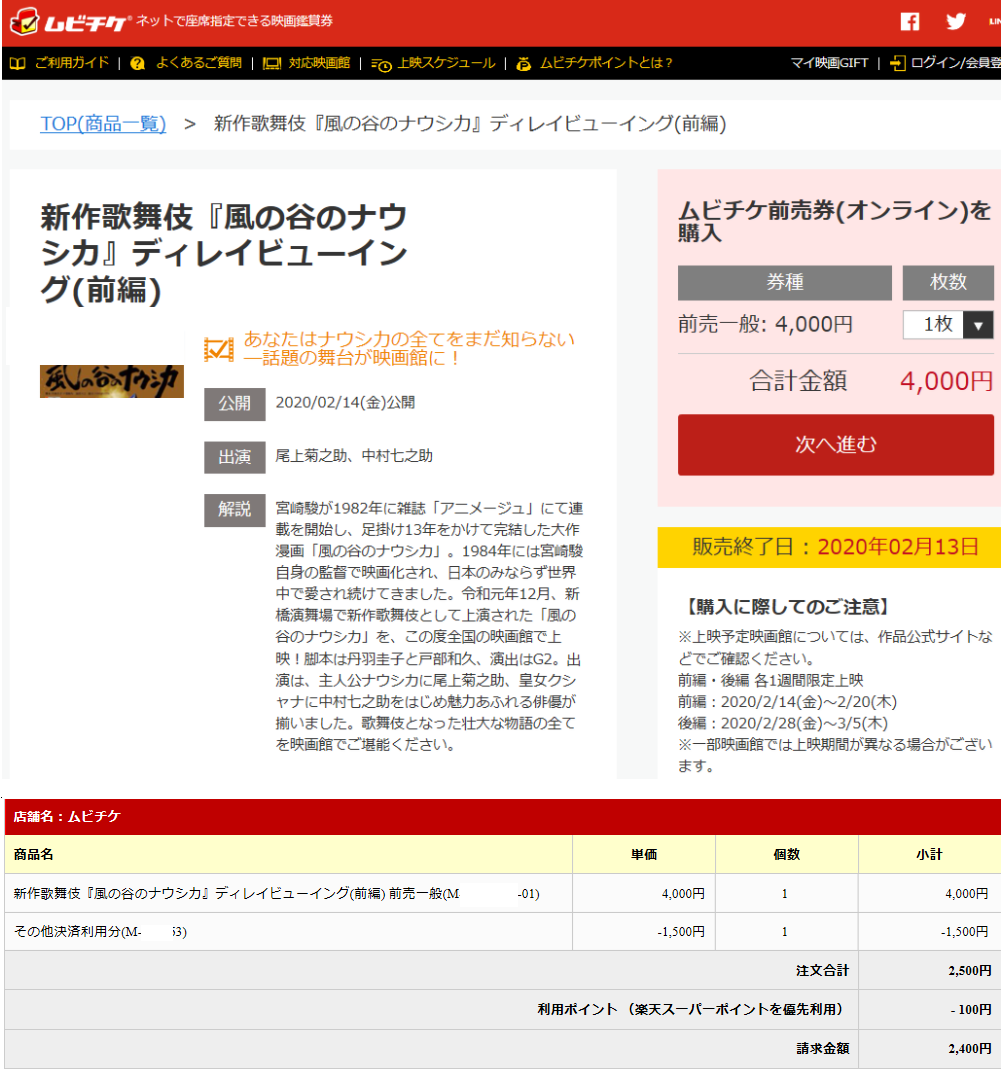The height and width of the screenshot is (1071, 1001).
Task: Click the 前編：2020/2/14(金)～2/20(木) schedule line
Action: click(x=787, y=702)
